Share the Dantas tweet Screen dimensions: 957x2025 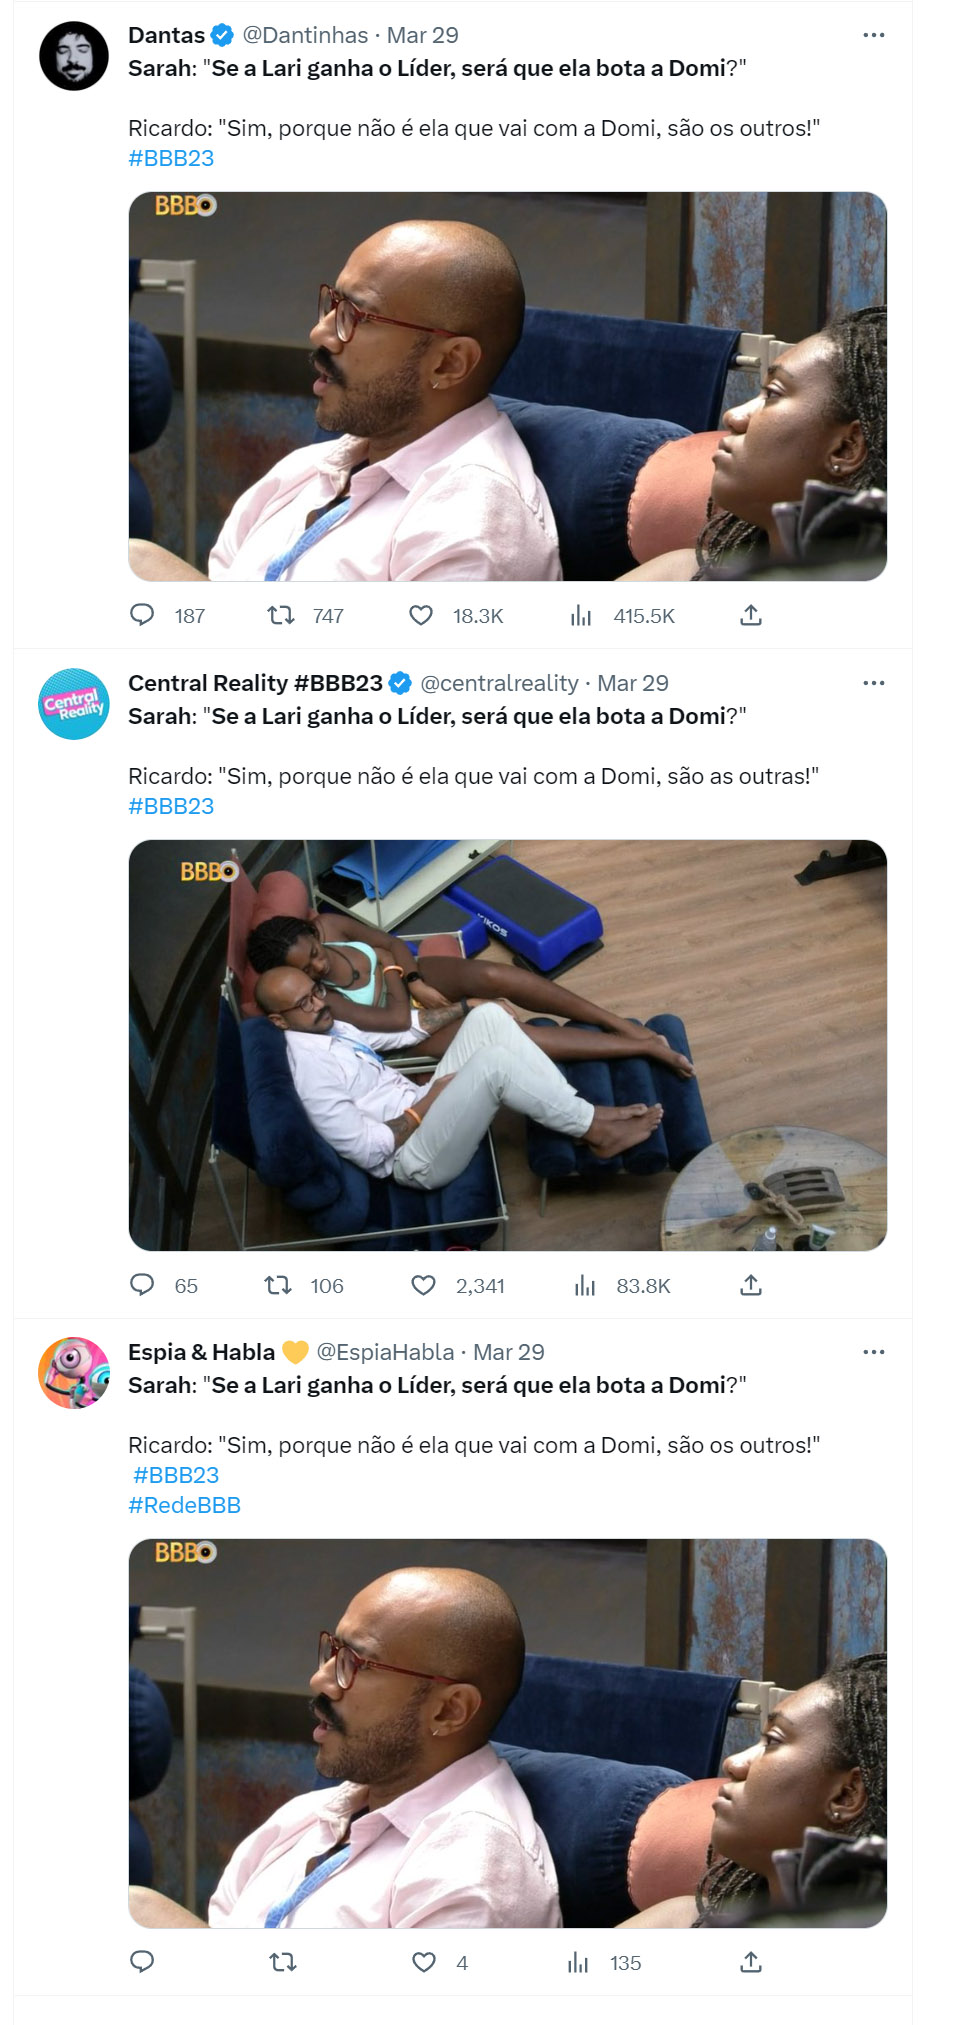click(751, 615)
